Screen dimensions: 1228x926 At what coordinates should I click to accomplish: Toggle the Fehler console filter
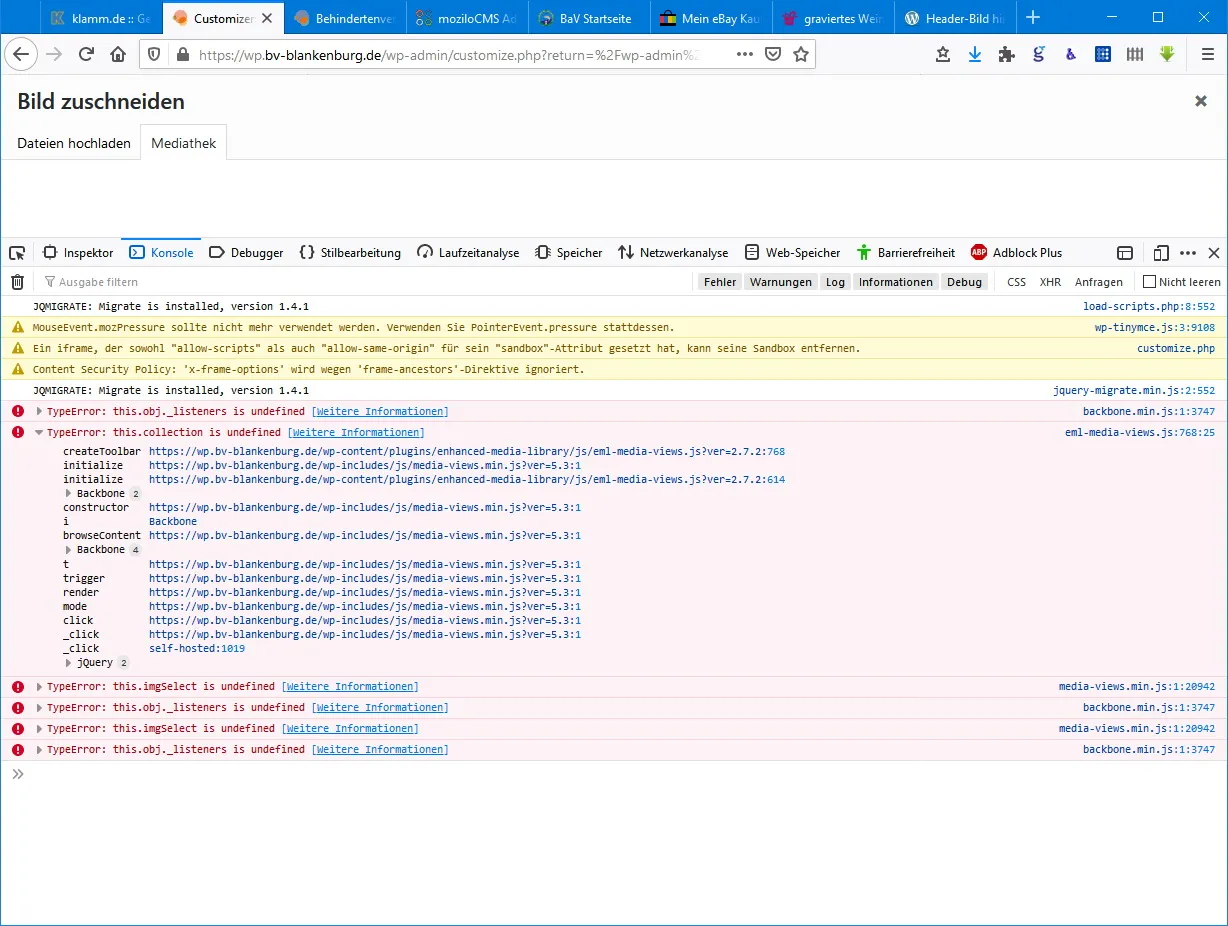point(720,282)
